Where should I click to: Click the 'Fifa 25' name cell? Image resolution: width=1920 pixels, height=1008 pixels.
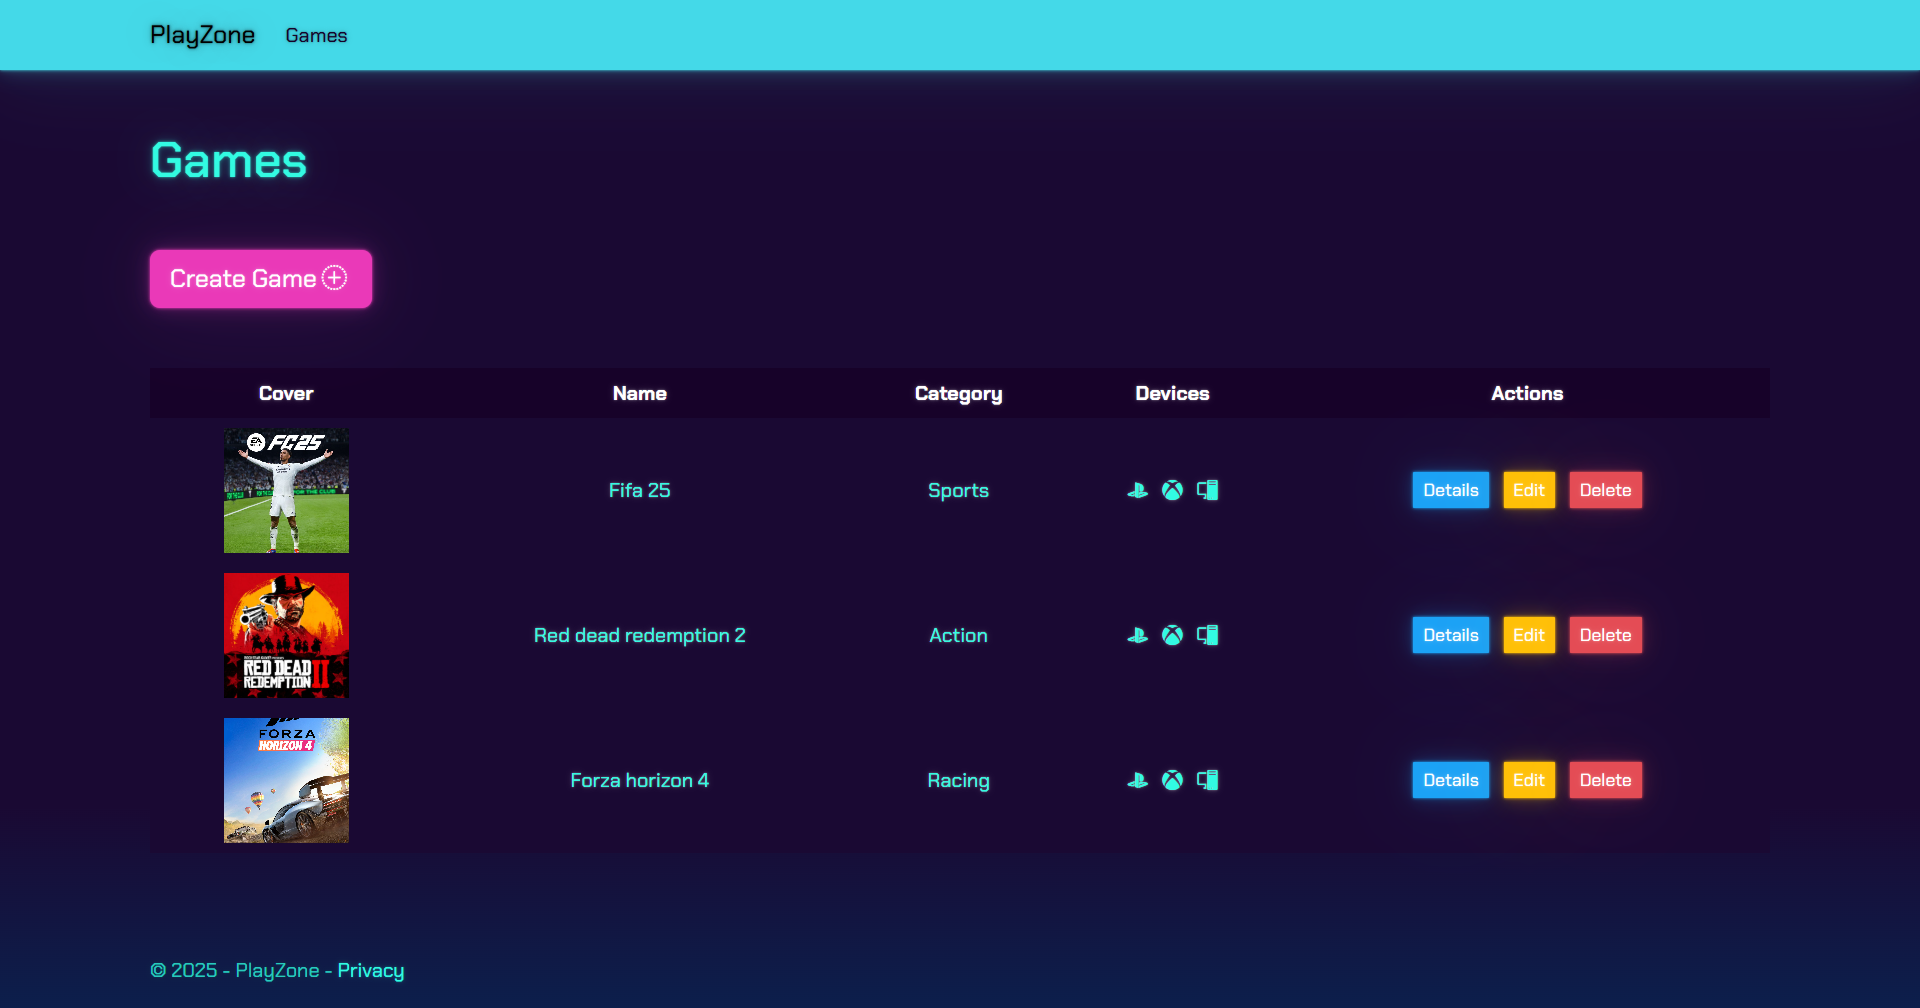[x=639, y=490]
